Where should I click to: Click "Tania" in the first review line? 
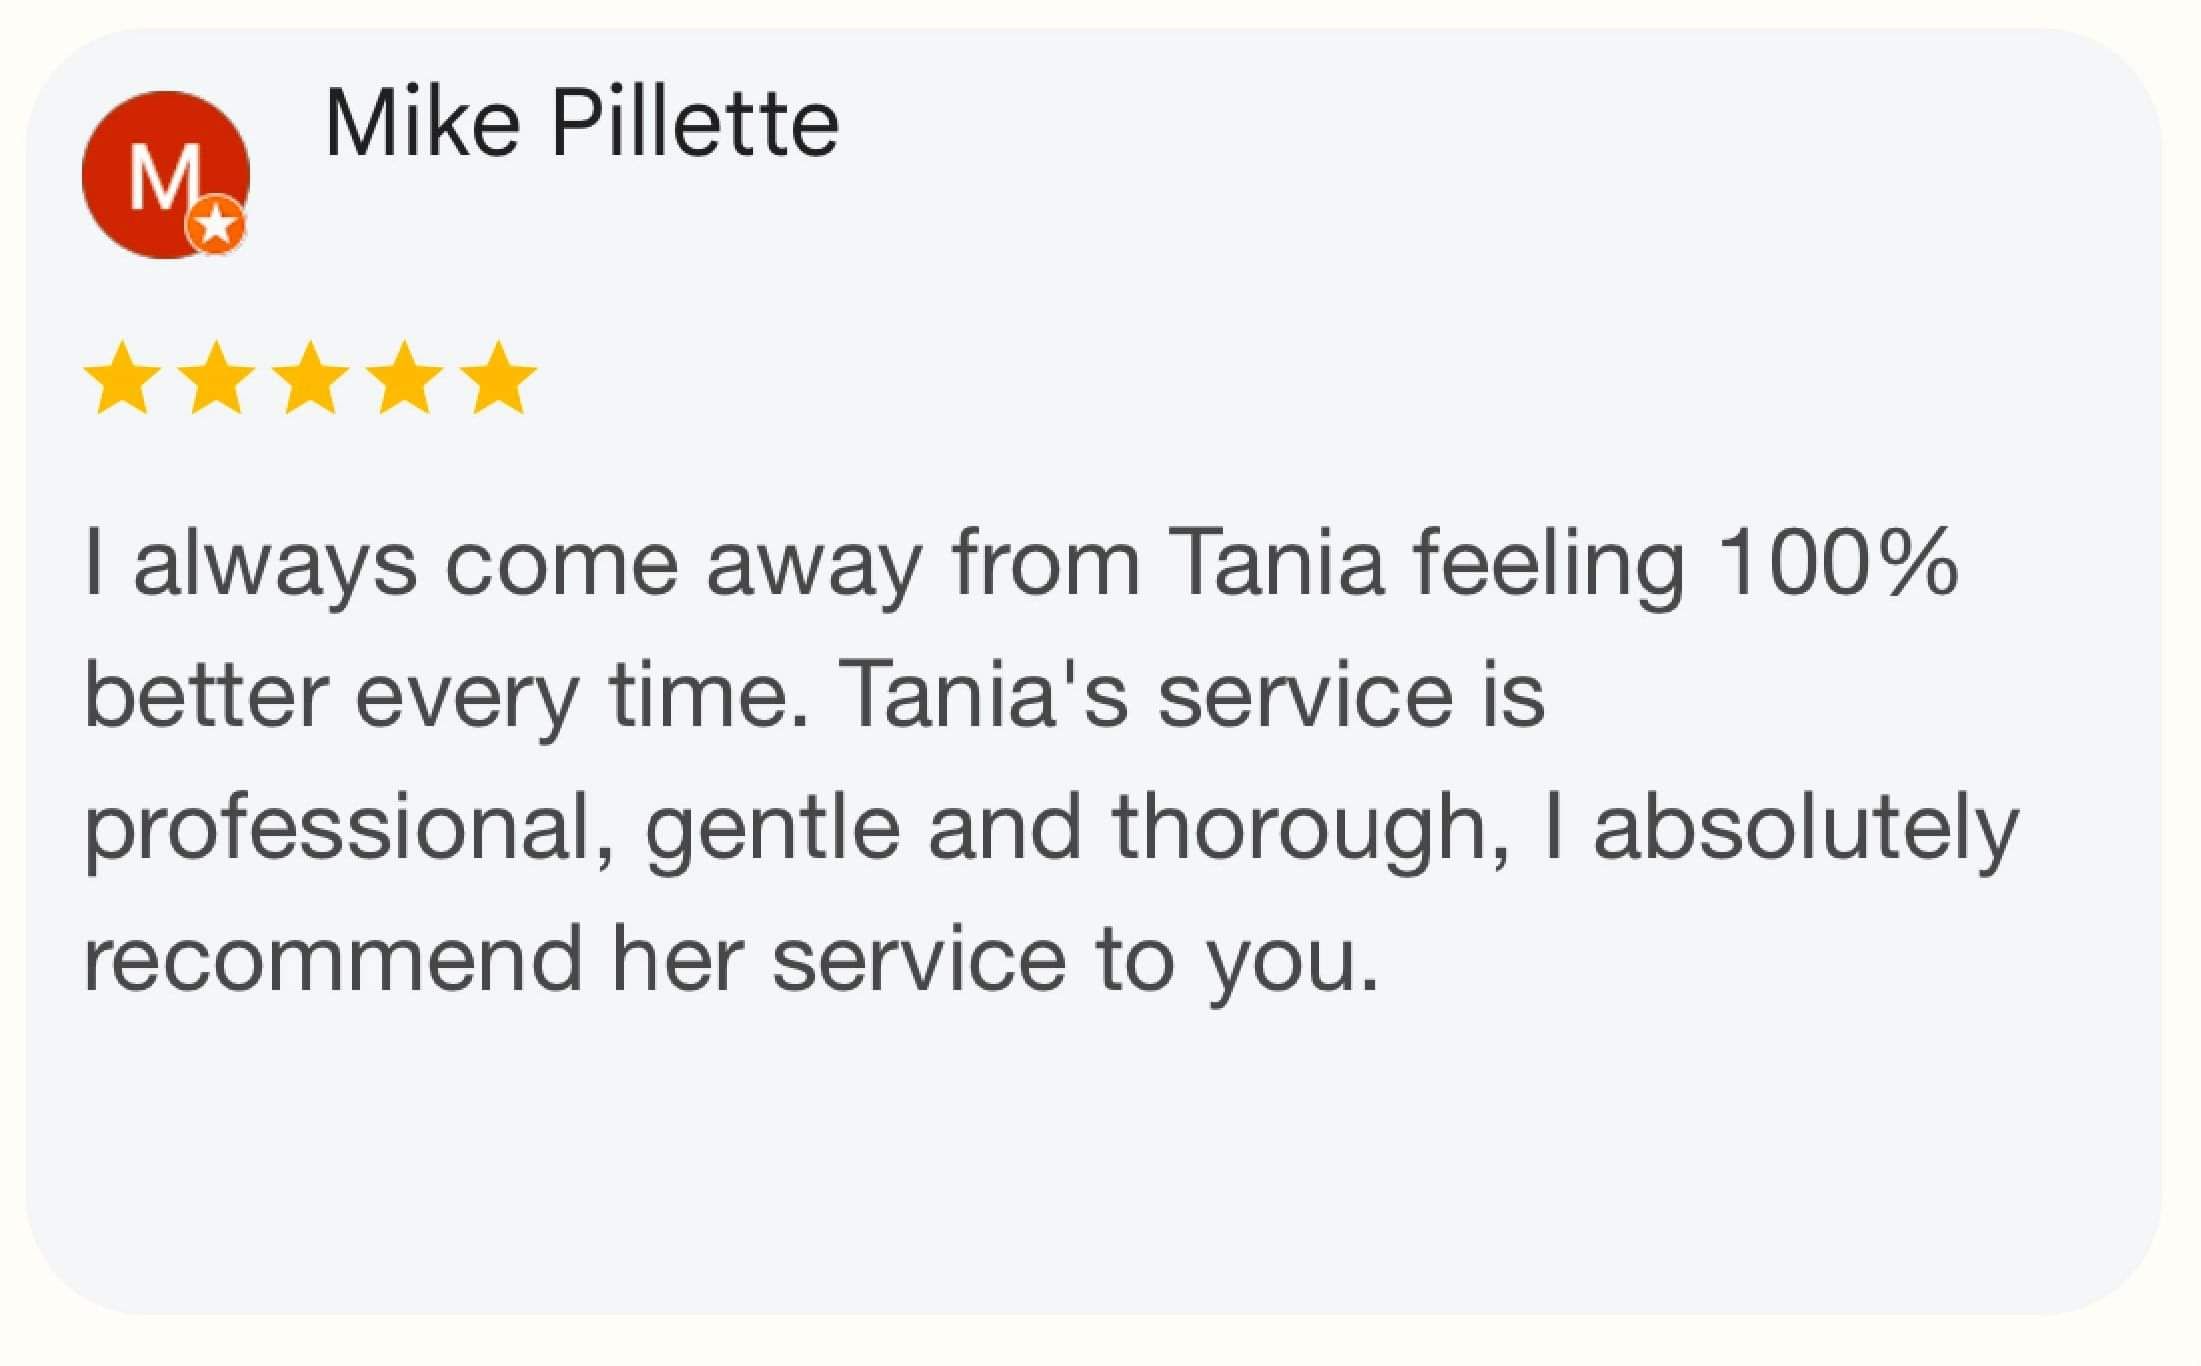(1276, 564)
